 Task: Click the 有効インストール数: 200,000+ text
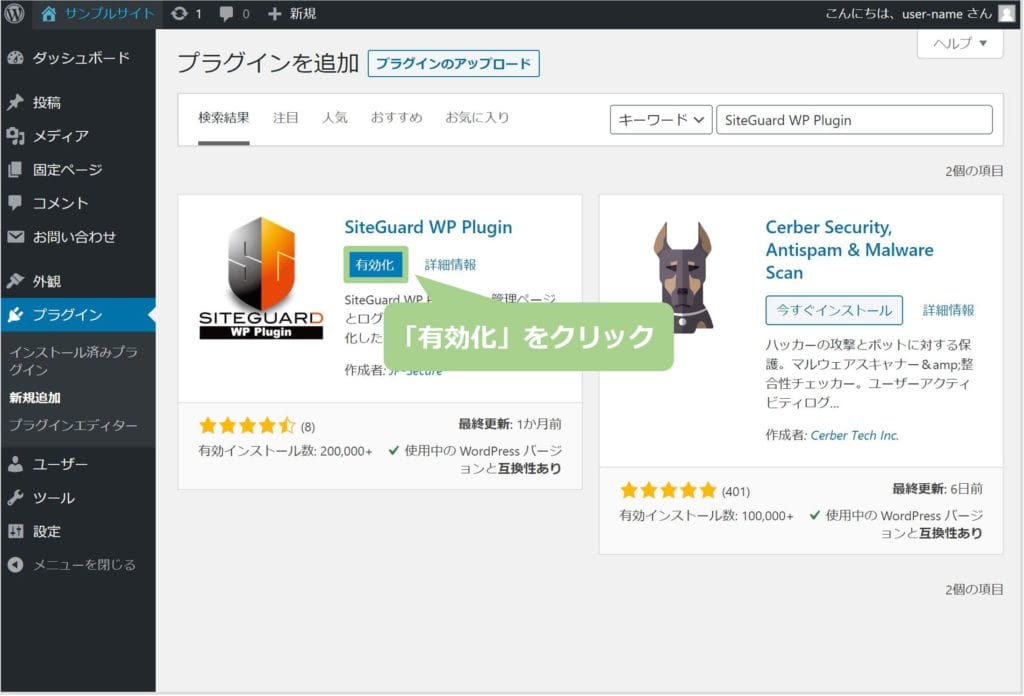point(285,451)
